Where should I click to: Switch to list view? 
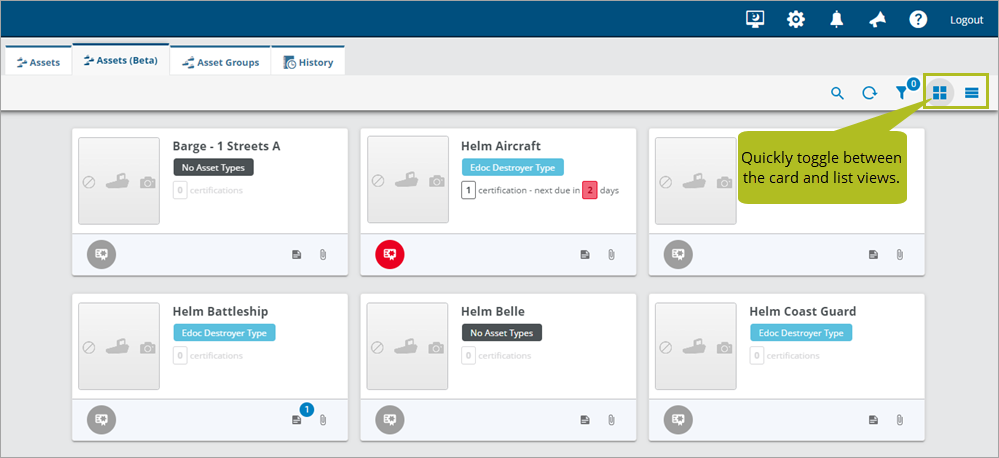[971, 93]
